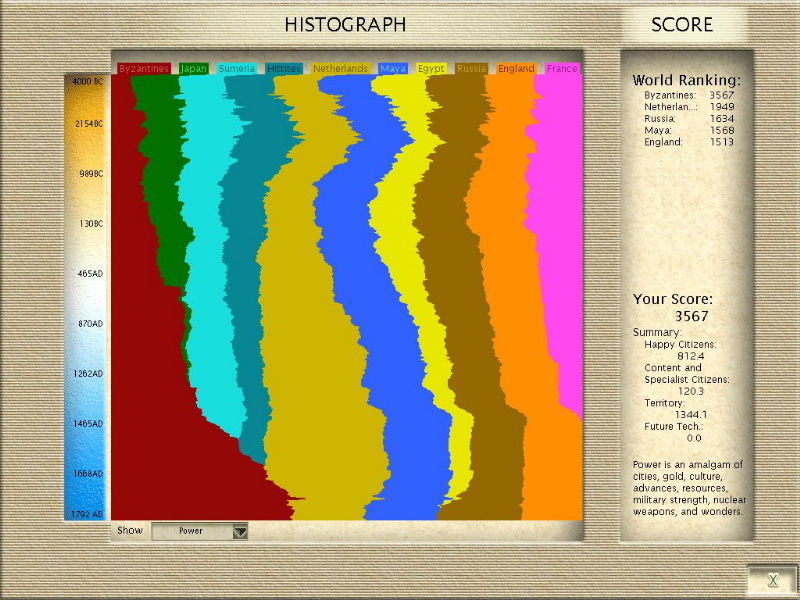Select the France legend label
The width and height of the screenshot is (800, 600).
click(562, 69)
